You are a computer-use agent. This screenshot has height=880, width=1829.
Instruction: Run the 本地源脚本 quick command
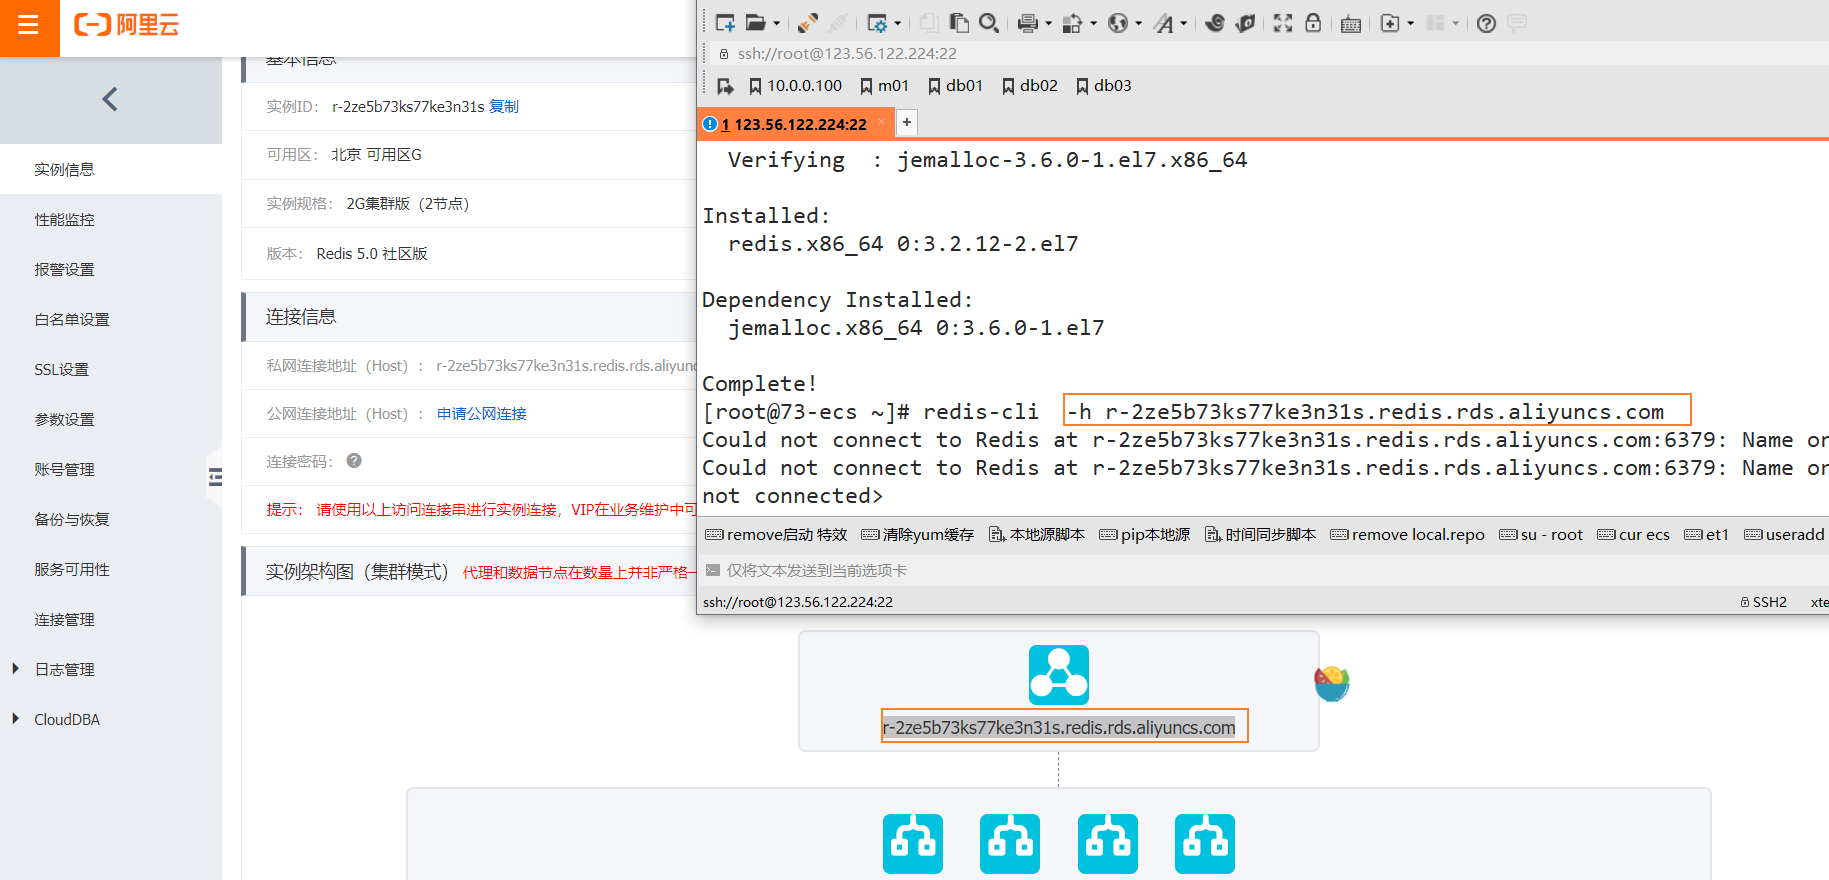(1037, 535)
